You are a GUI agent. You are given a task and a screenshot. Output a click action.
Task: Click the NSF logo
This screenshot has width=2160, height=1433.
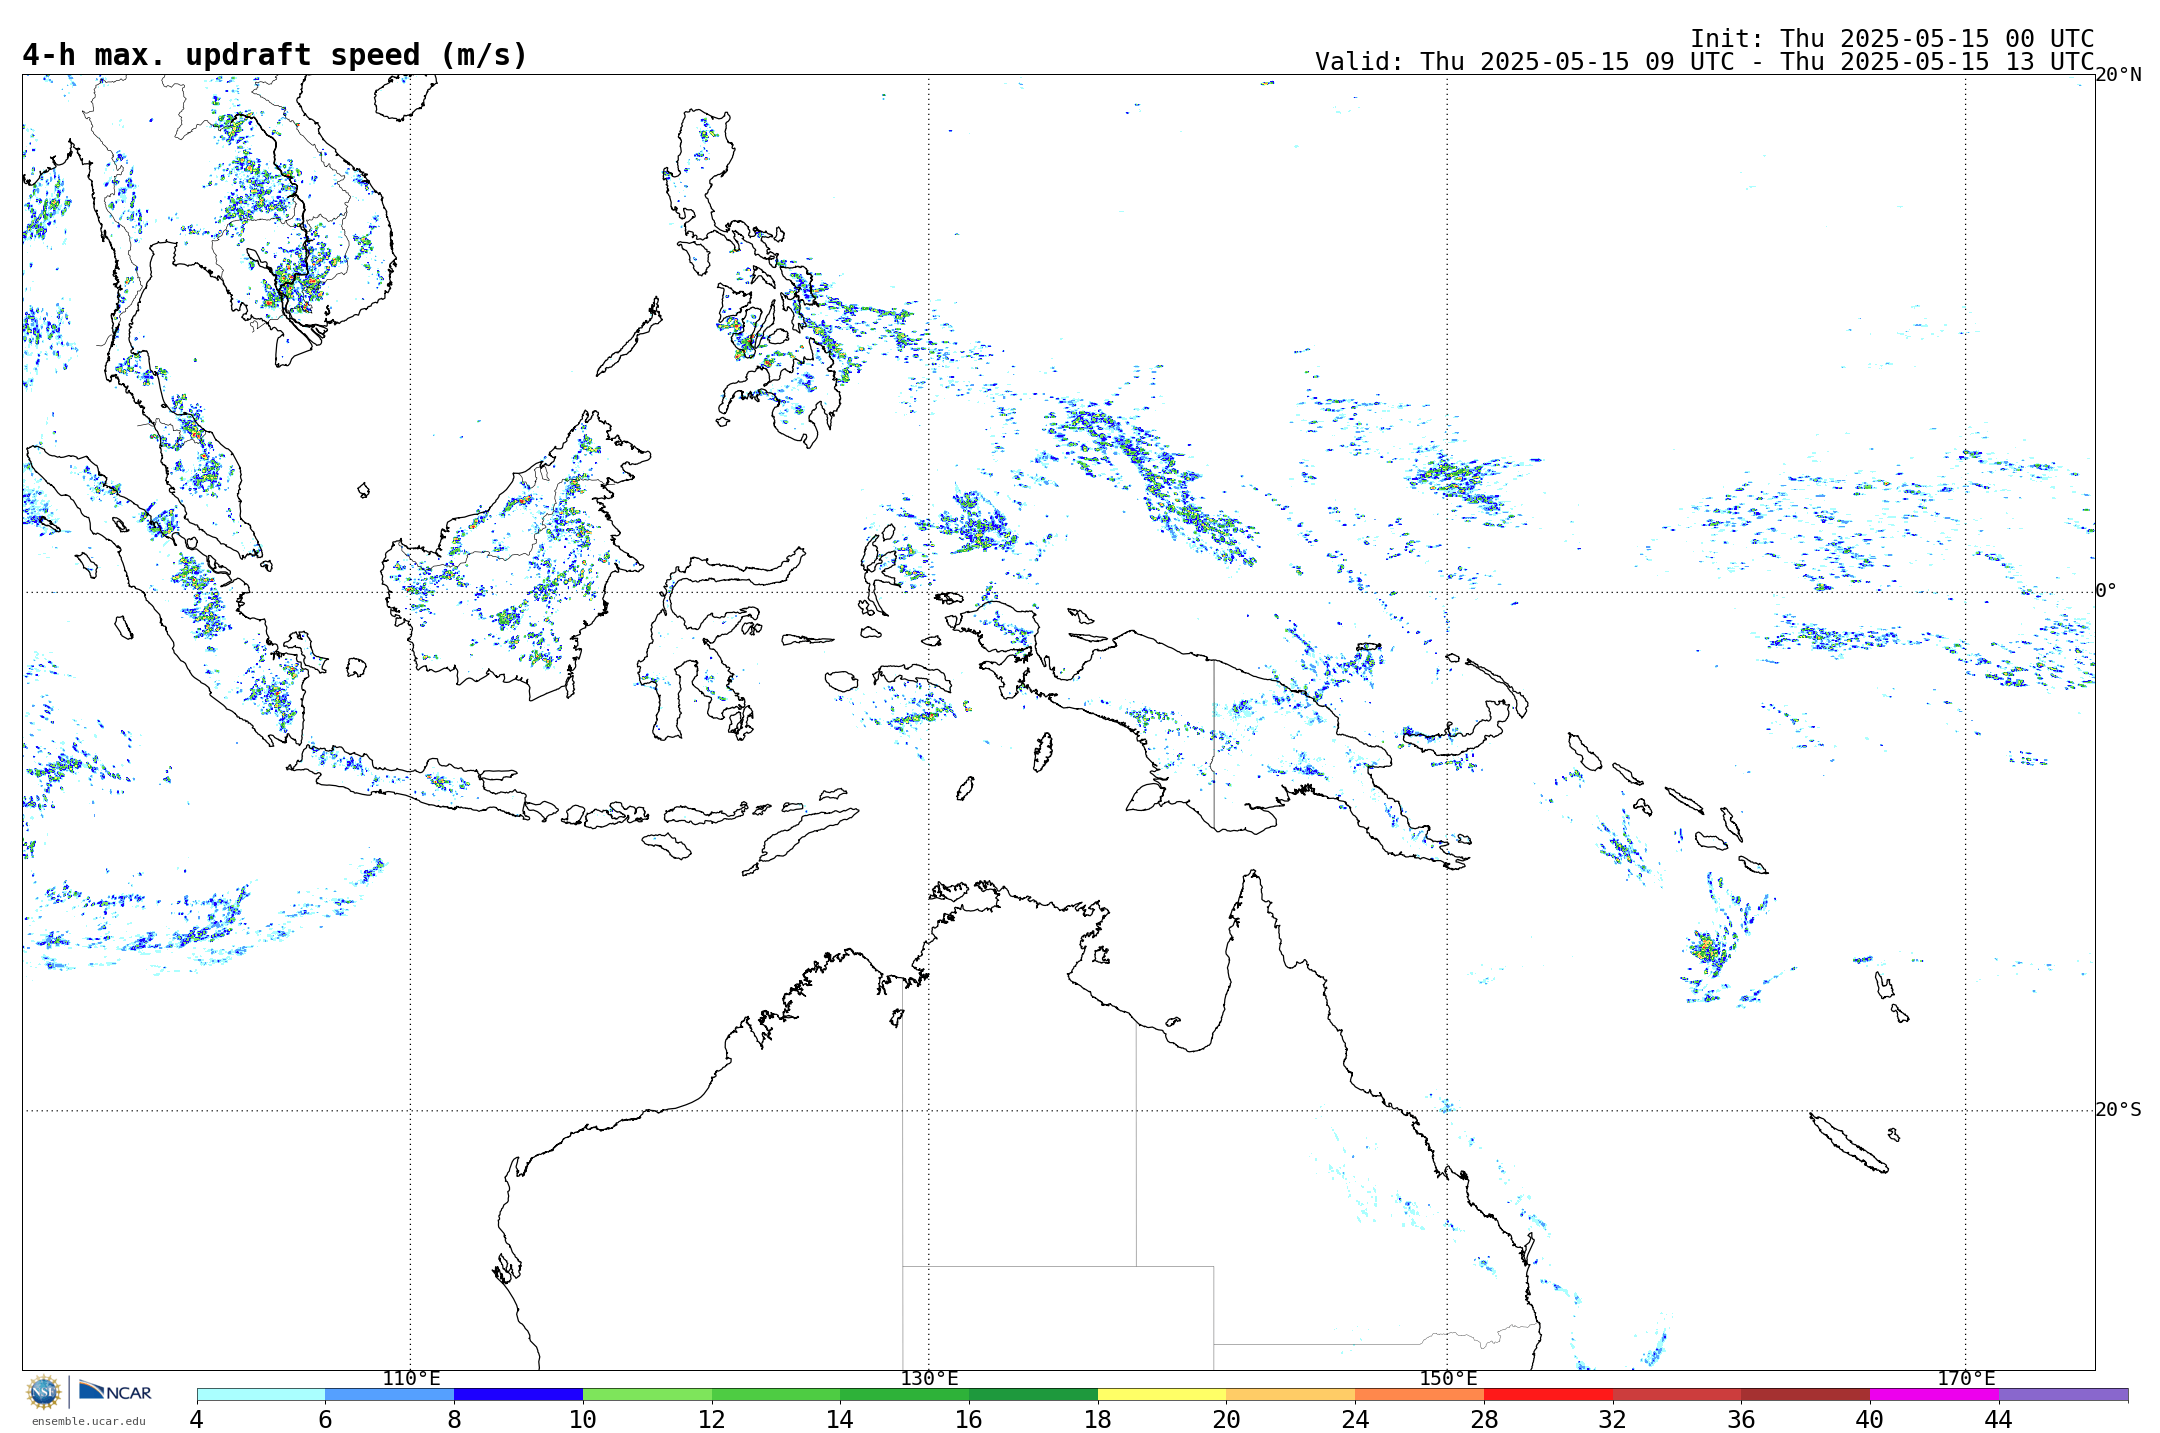tap(43, 1391)
